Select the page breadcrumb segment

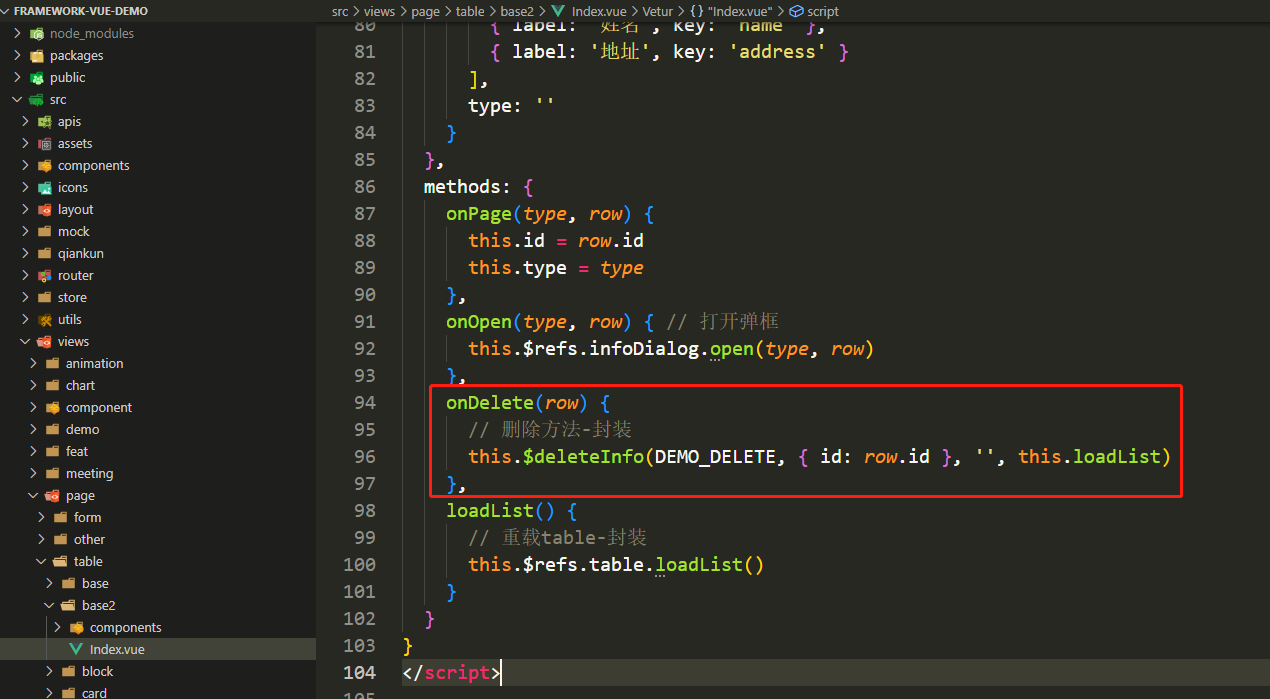point(425,11)
